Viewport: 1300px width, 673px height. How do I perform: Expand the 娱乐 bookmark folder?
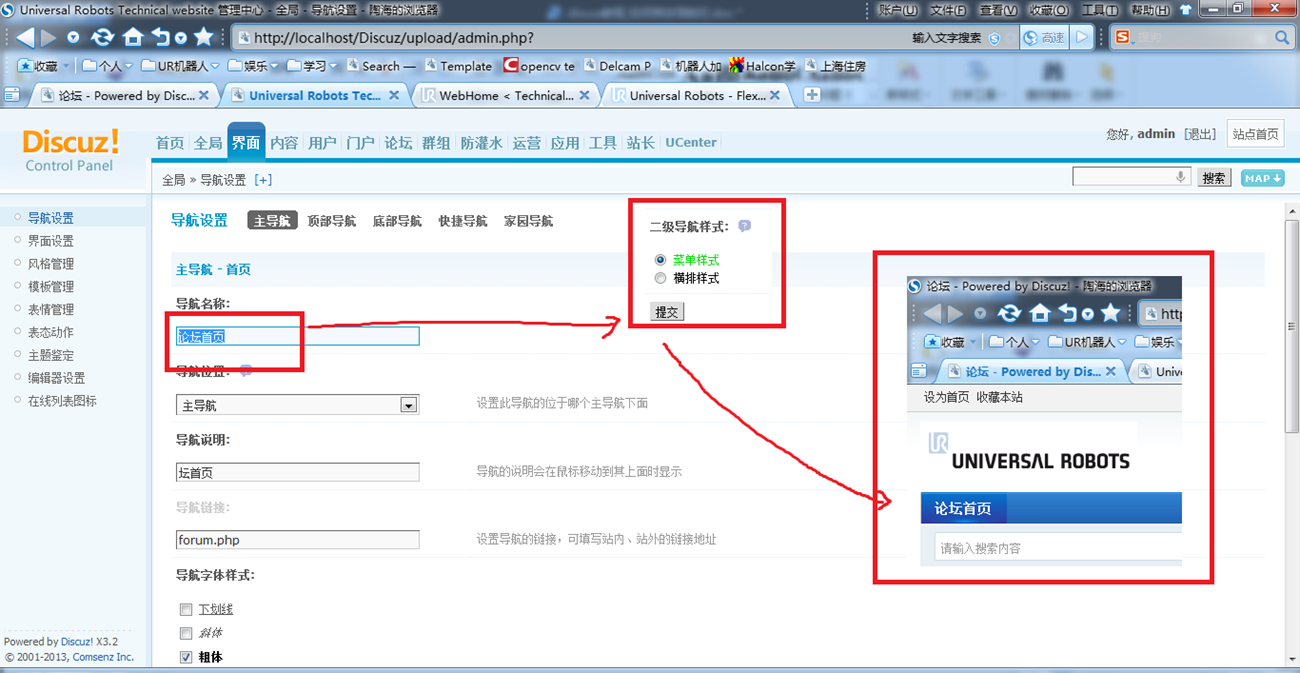tap(273, 66)
